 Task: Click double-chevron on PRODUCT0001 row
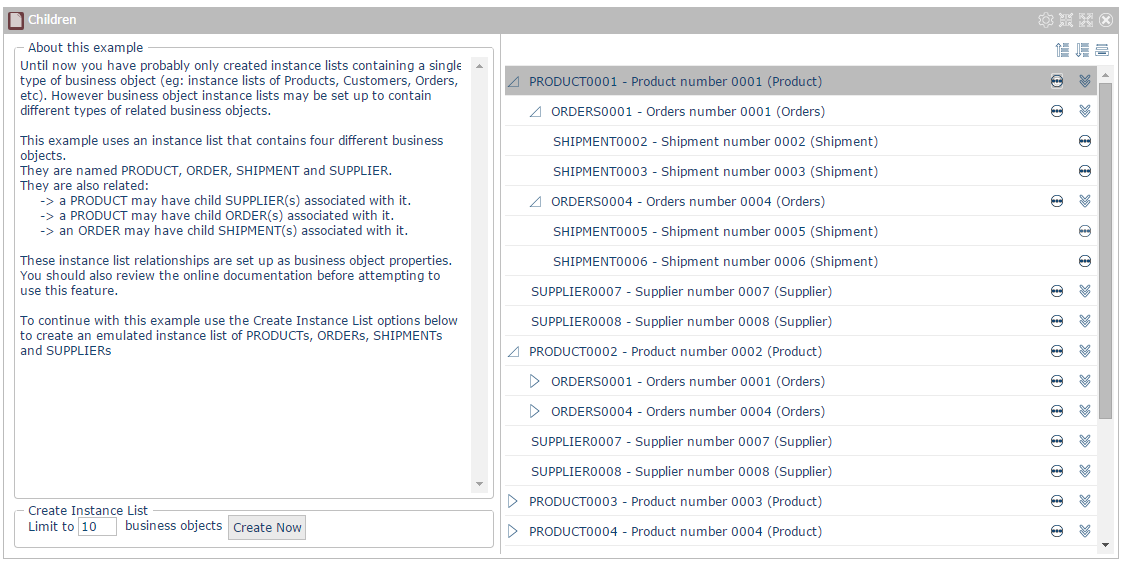tap(1085, 81)
